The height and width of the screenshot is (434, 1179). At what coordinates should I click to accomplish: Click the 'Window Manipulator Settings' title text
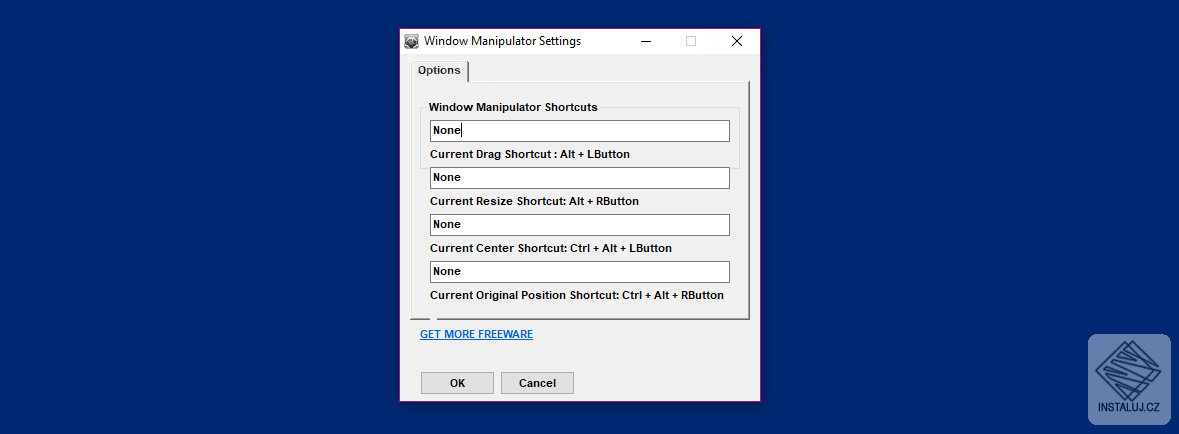pyautogui.click(x=502, y=41)
